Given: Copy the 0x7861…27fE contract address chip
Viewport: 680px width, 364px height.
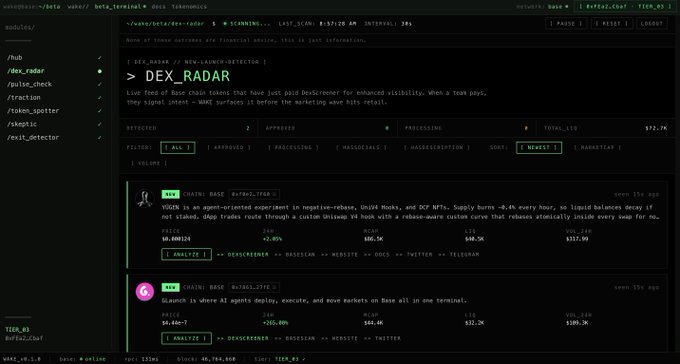Looking at the screenshot, I should pos(254,287).
